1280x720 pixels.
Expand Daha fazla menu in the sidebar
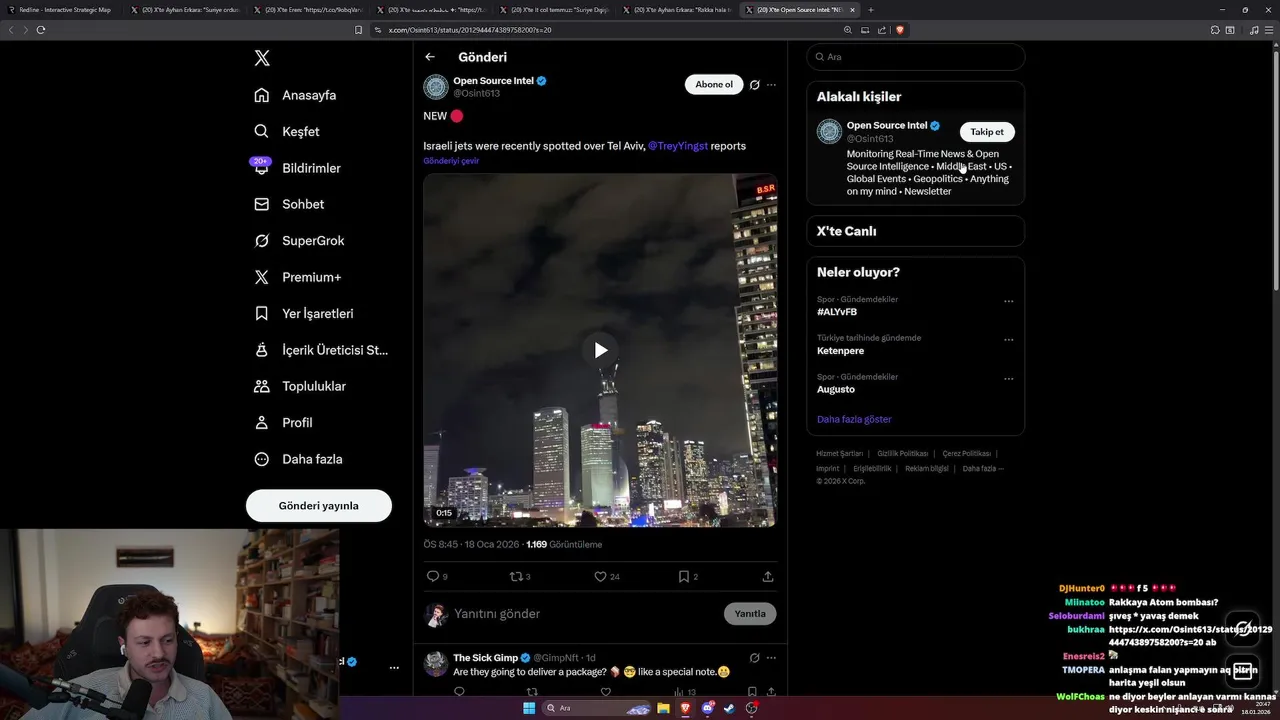[298, 459]
